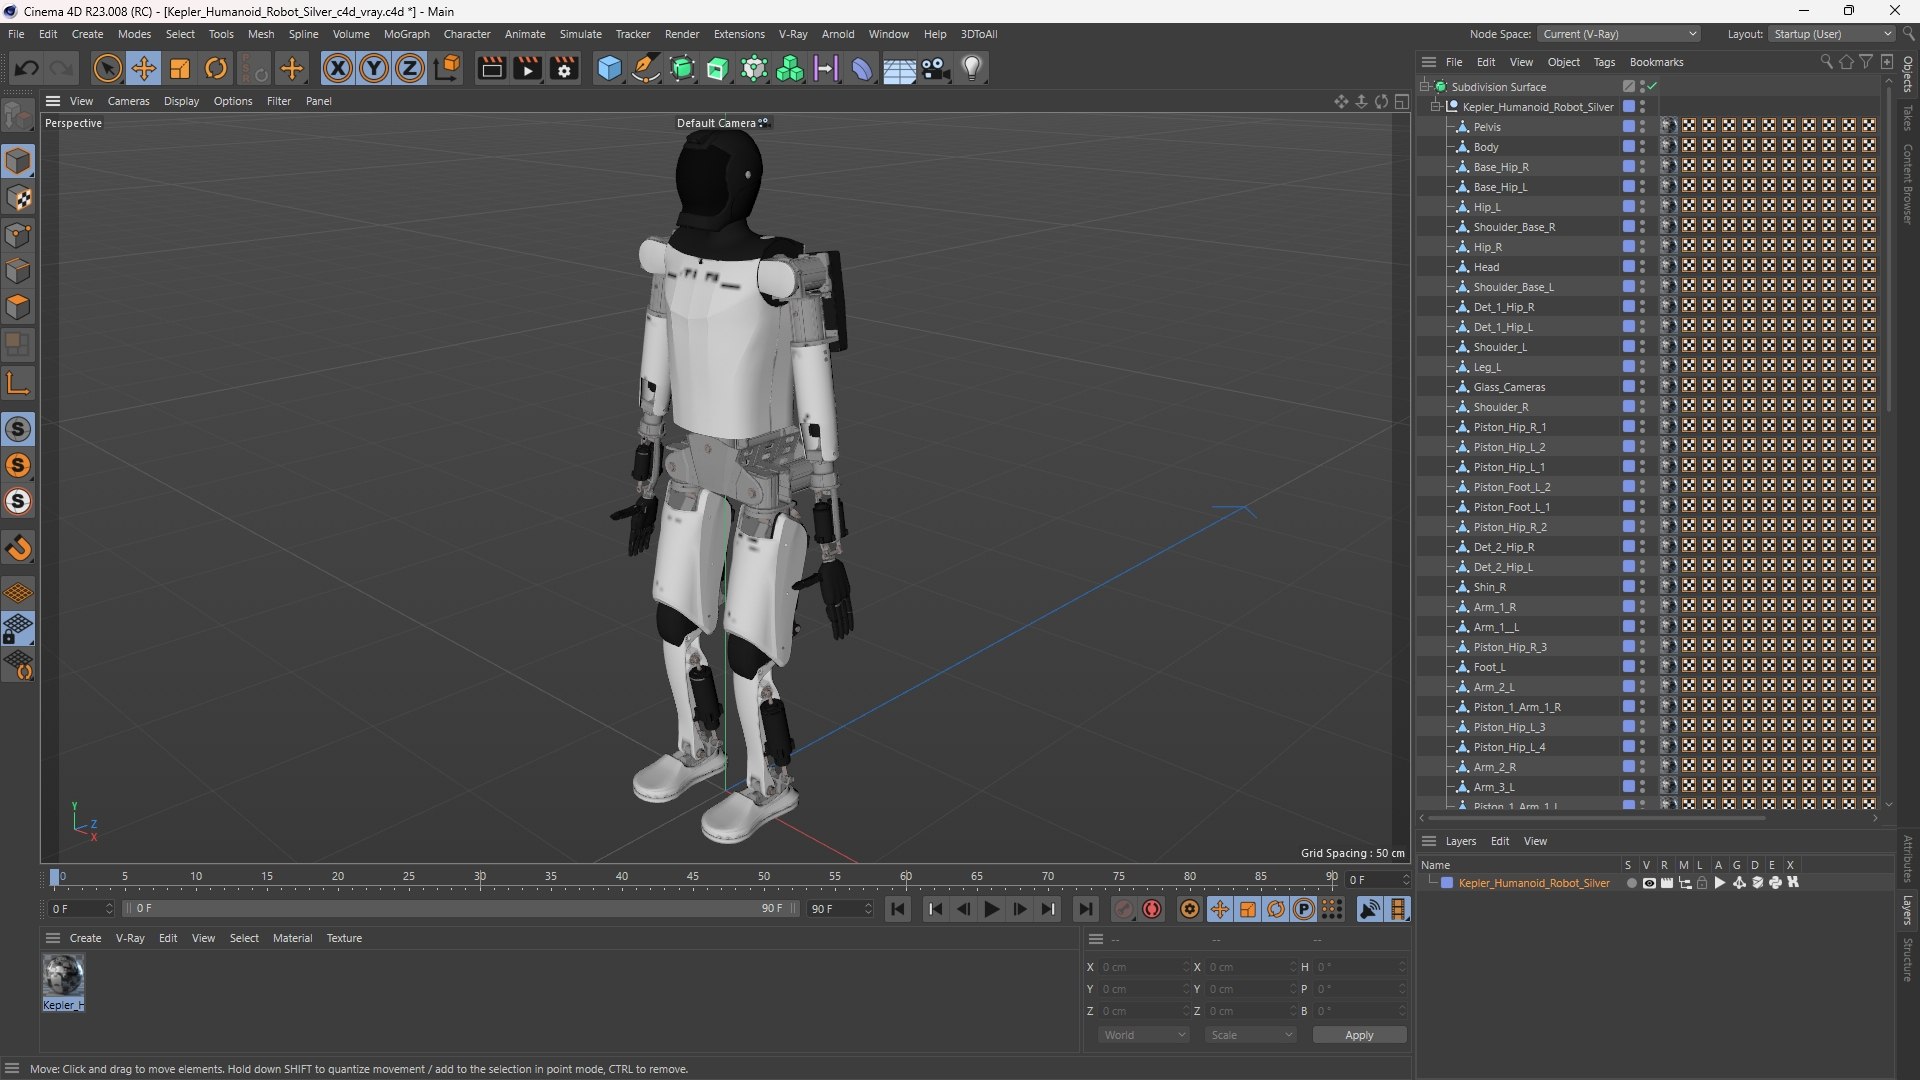This screenshot has height=1080, width=1920.
Task: Activate the Move tool in toolbar
Action: [144, 68]
